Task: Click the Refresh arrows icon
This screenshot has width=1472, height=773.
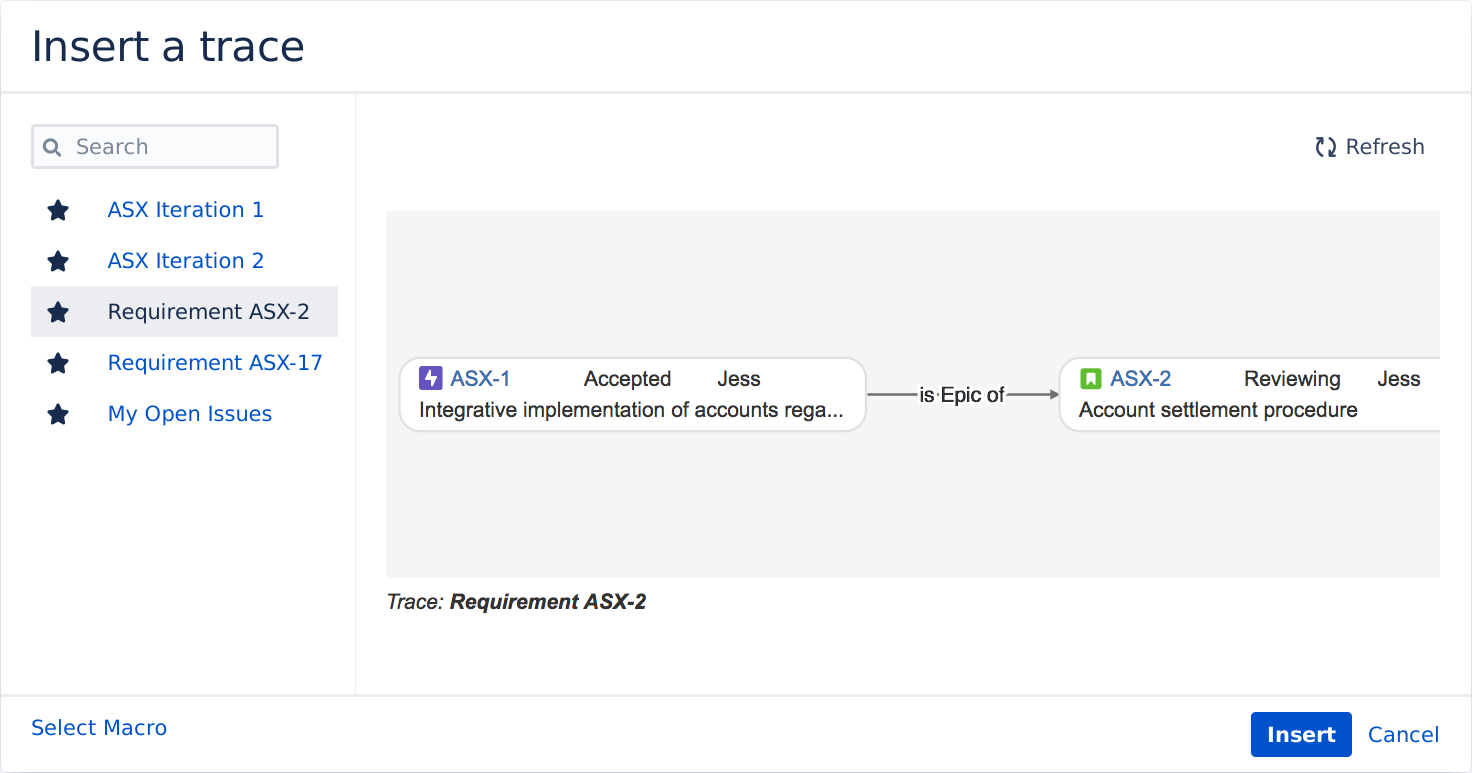Action: [1326, 147]
